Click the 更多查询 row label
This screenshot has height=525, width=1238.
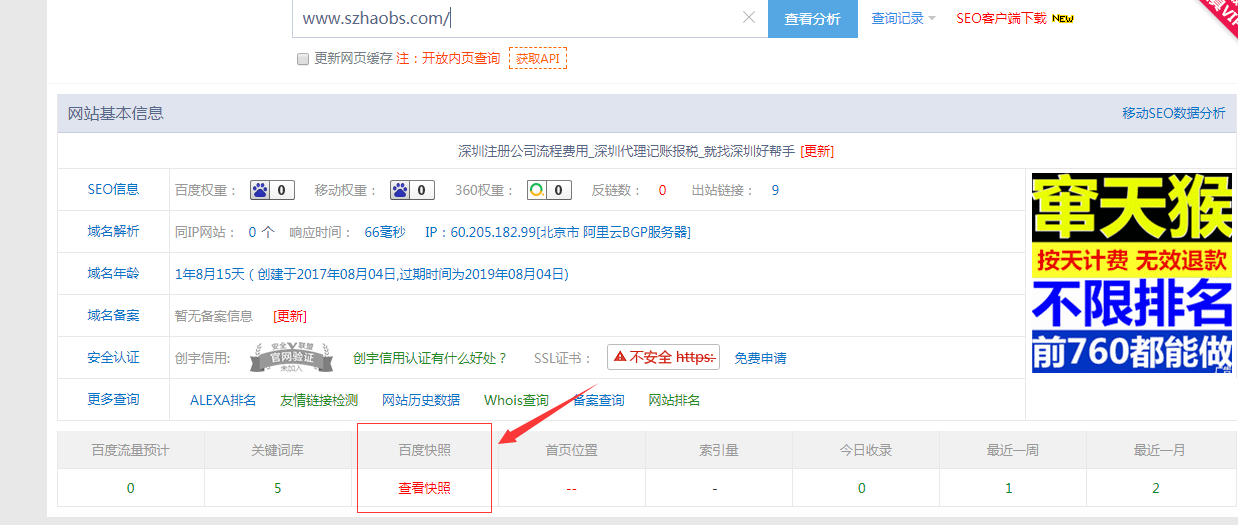coord(113,399)
